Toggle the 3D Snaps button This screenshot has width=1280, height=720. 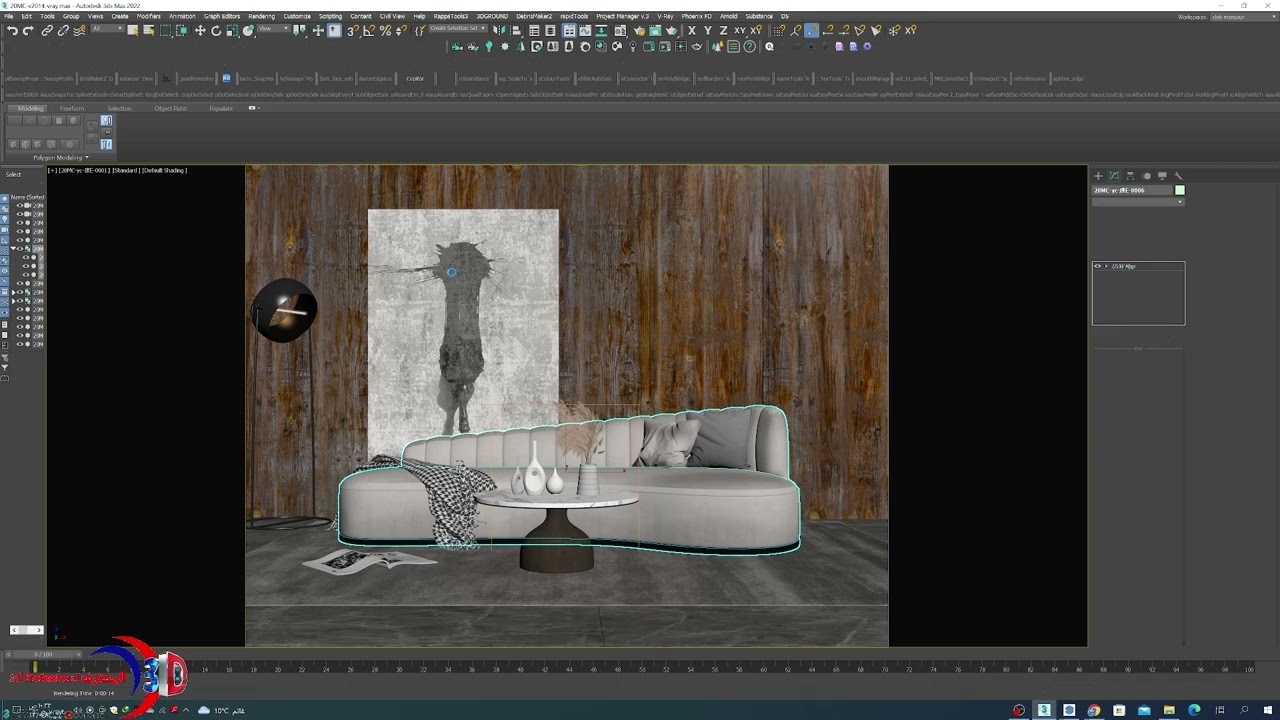pyautogui.click(x=352, y=30)
